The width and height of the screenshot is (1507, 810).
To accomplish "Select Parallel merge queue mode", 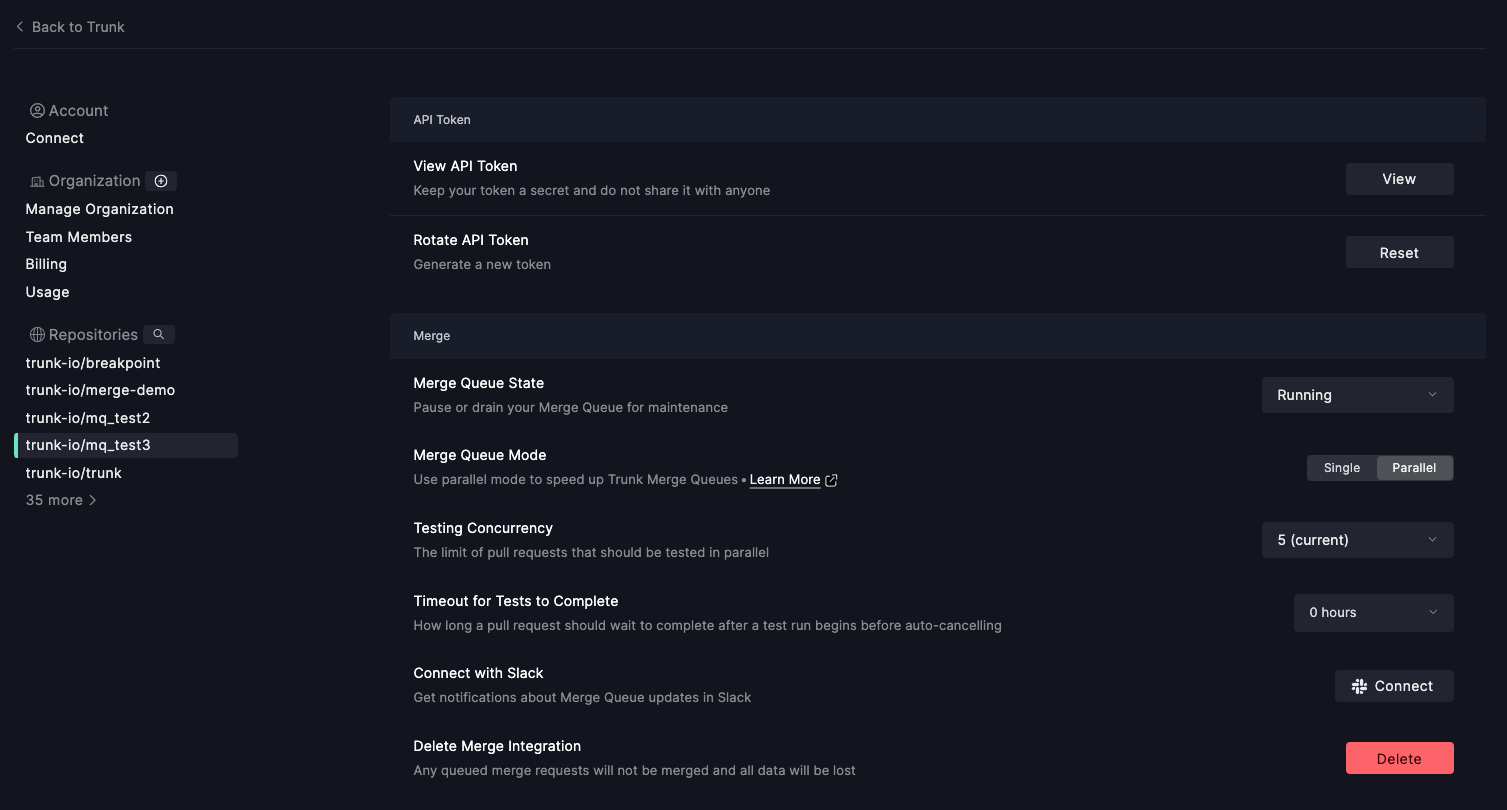I will [1414, 468].
